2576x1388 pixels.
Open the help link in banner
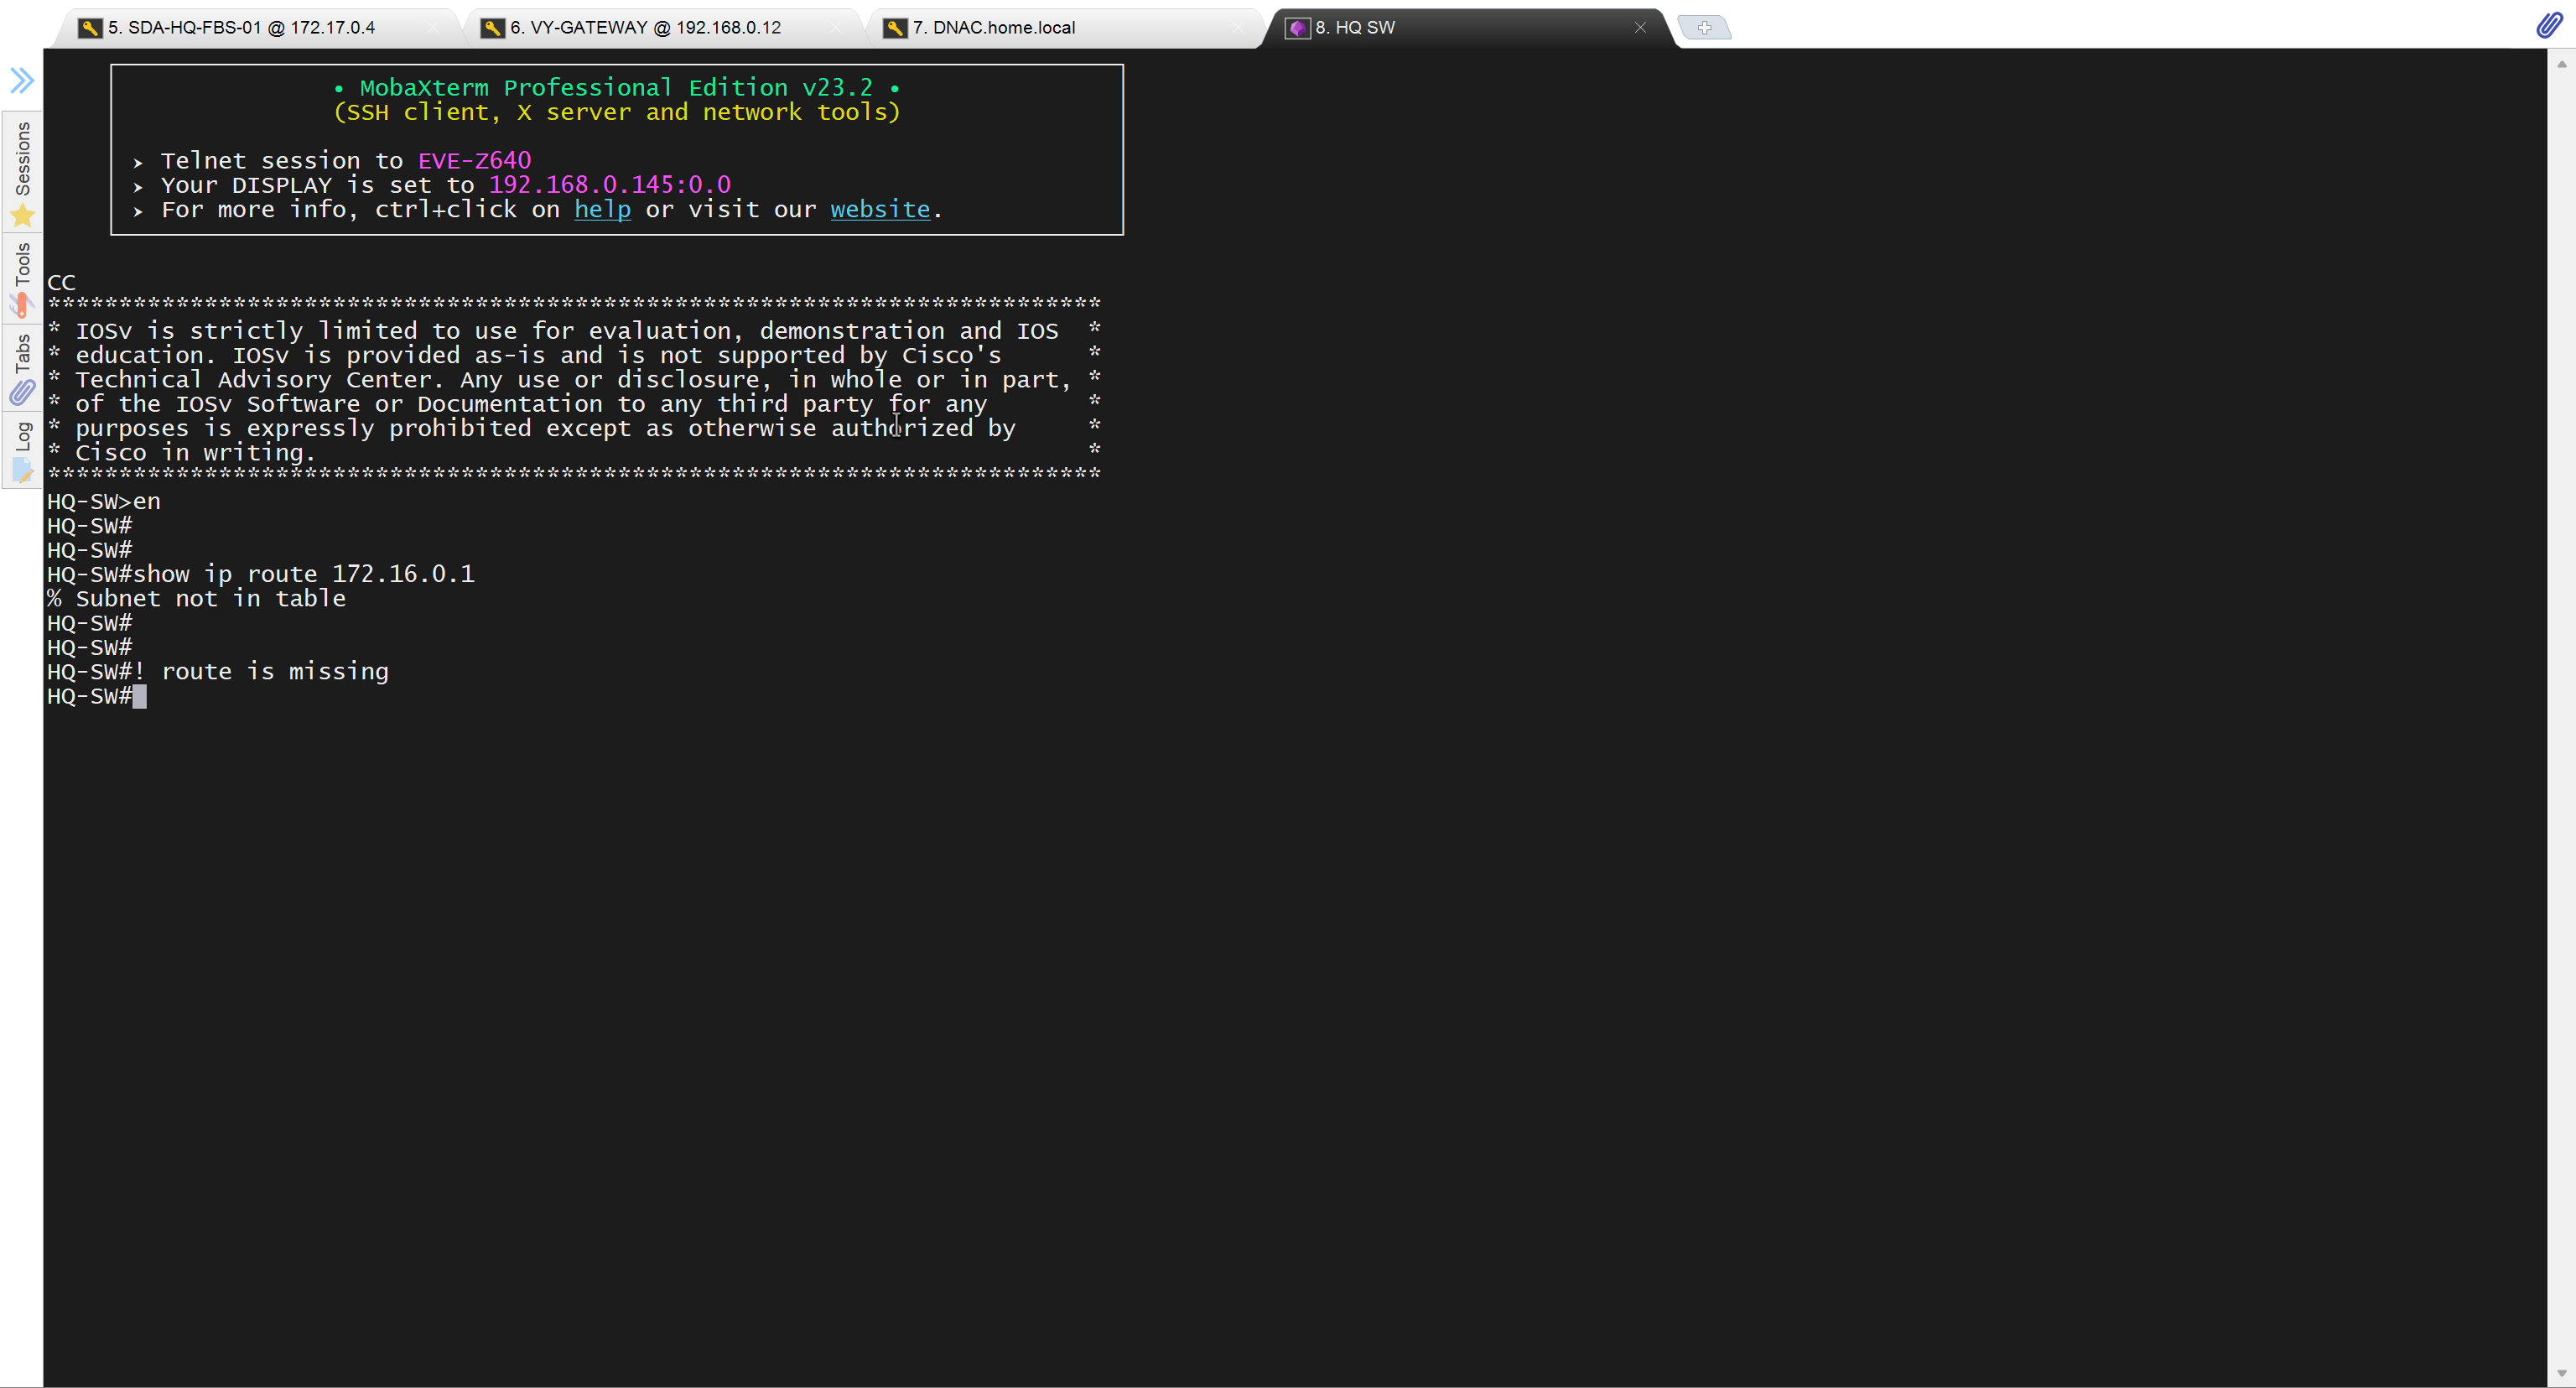[x=602, y=209]
